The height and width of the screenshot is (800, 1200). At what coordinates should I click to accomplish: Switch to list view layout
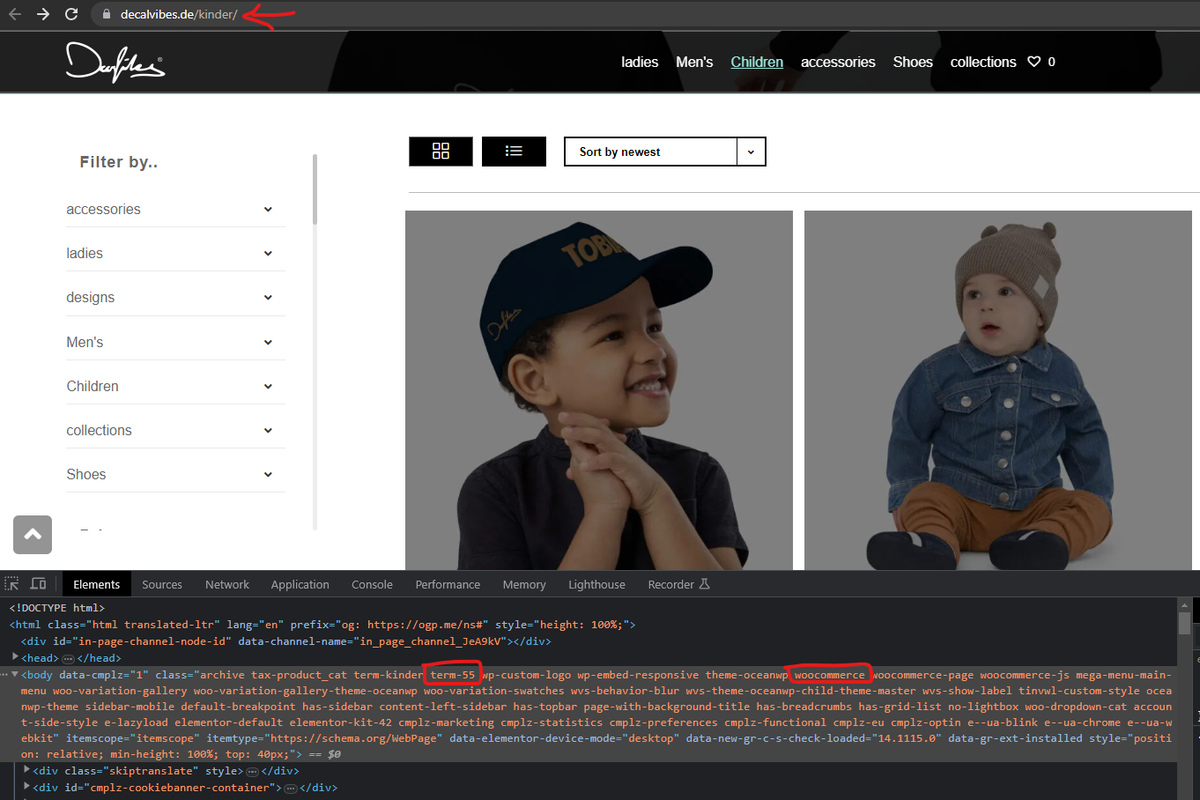point(514,151)
